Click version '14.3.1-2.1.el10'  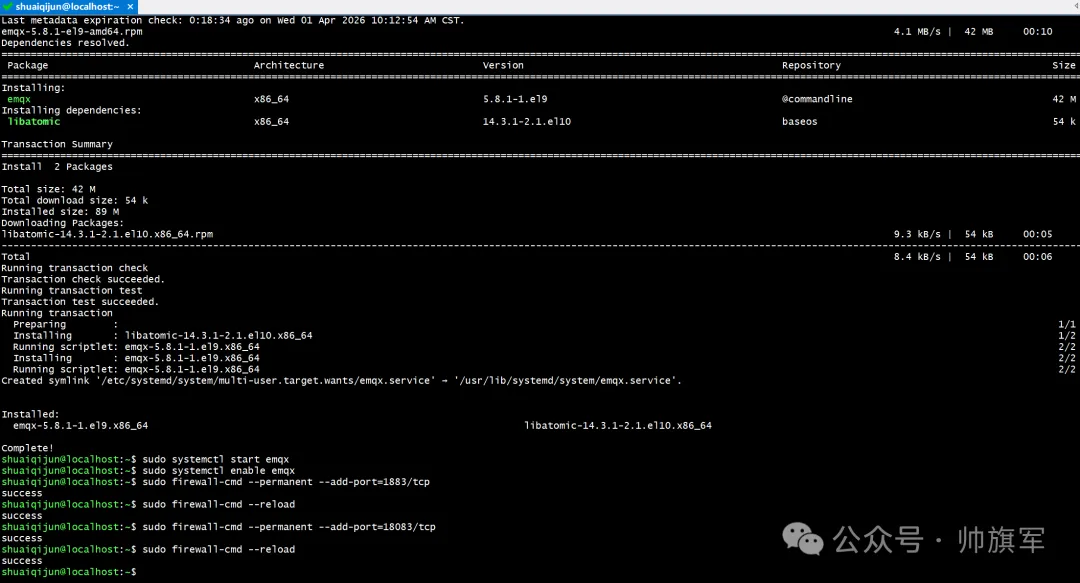527,121
